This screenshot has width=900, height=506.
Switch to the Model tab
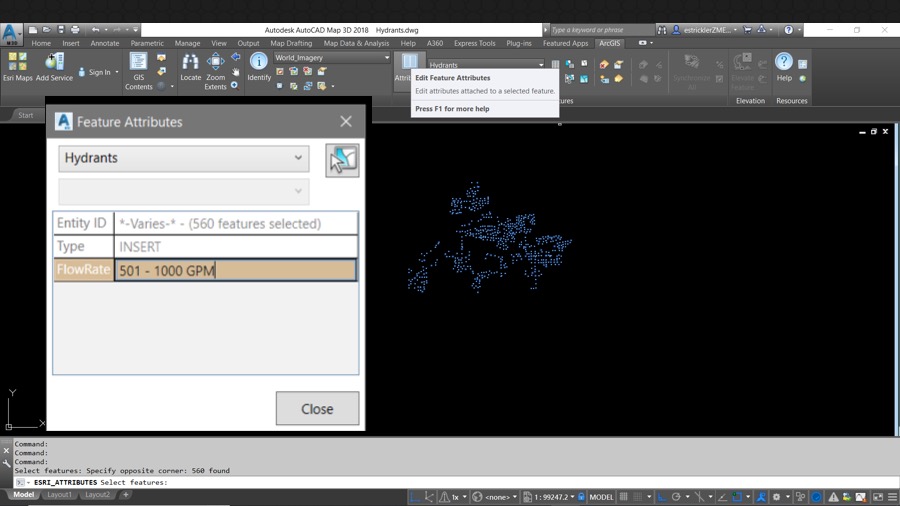click(x=24, y=495)
